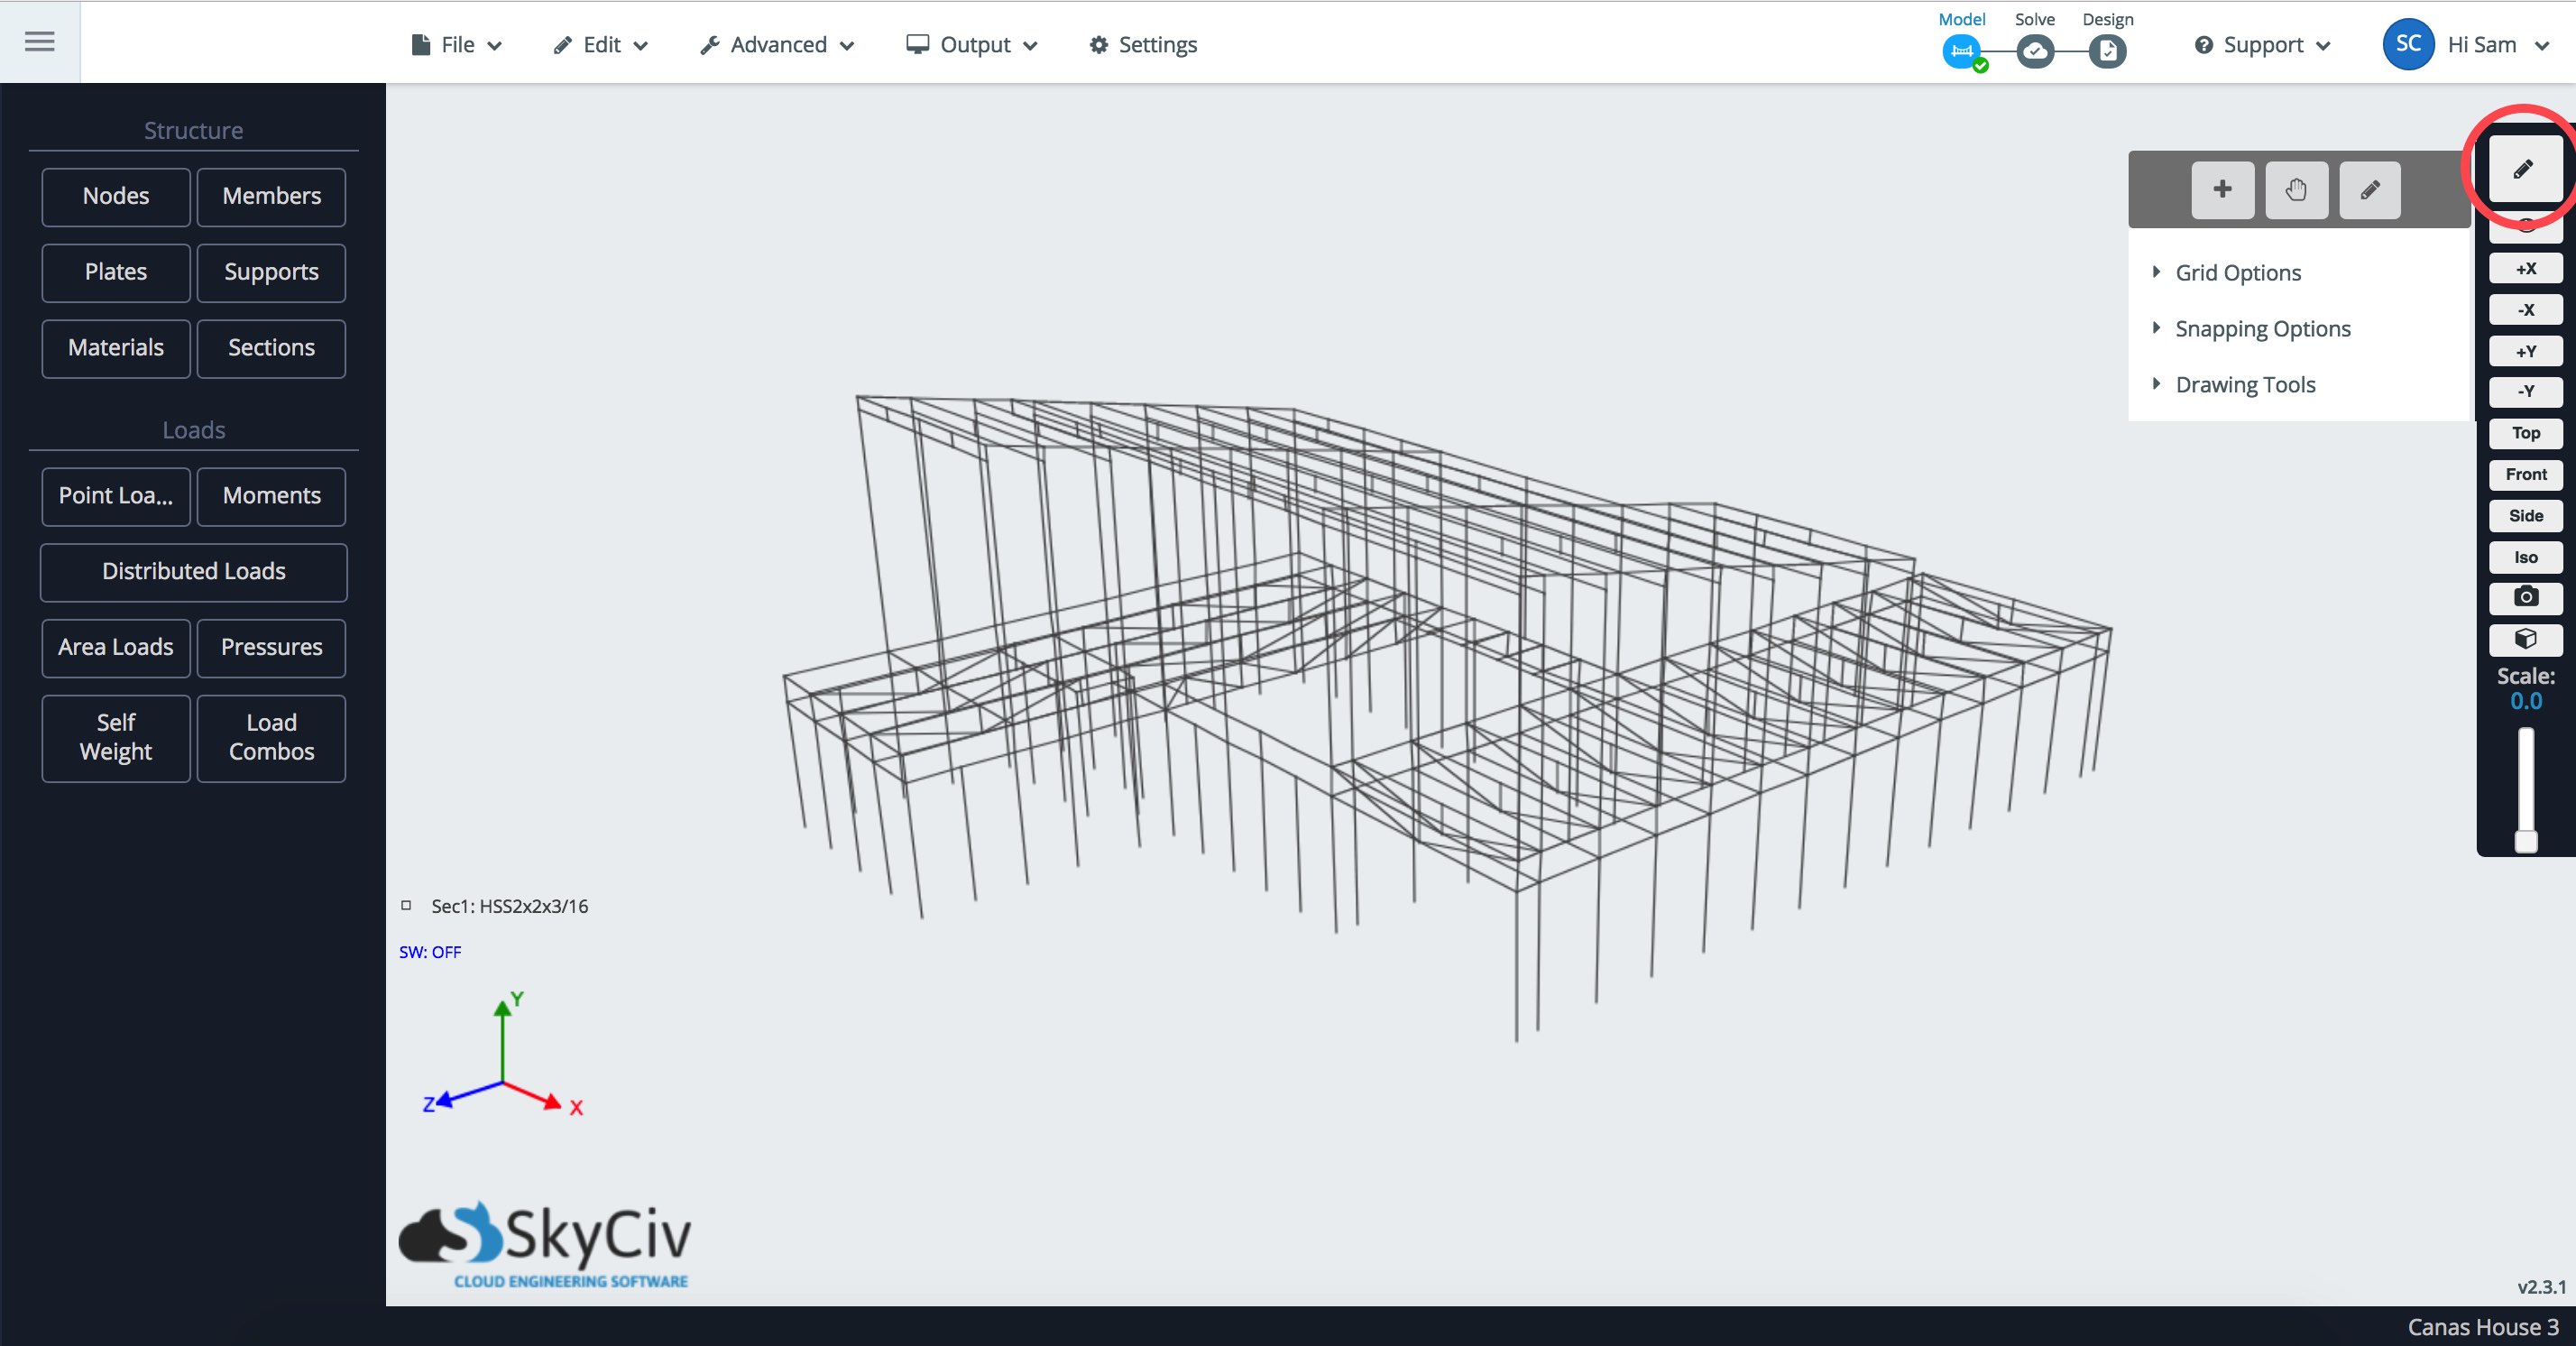Expand Grid Options
This screenshot has height=1346, width=2576.
[2237, 273]
